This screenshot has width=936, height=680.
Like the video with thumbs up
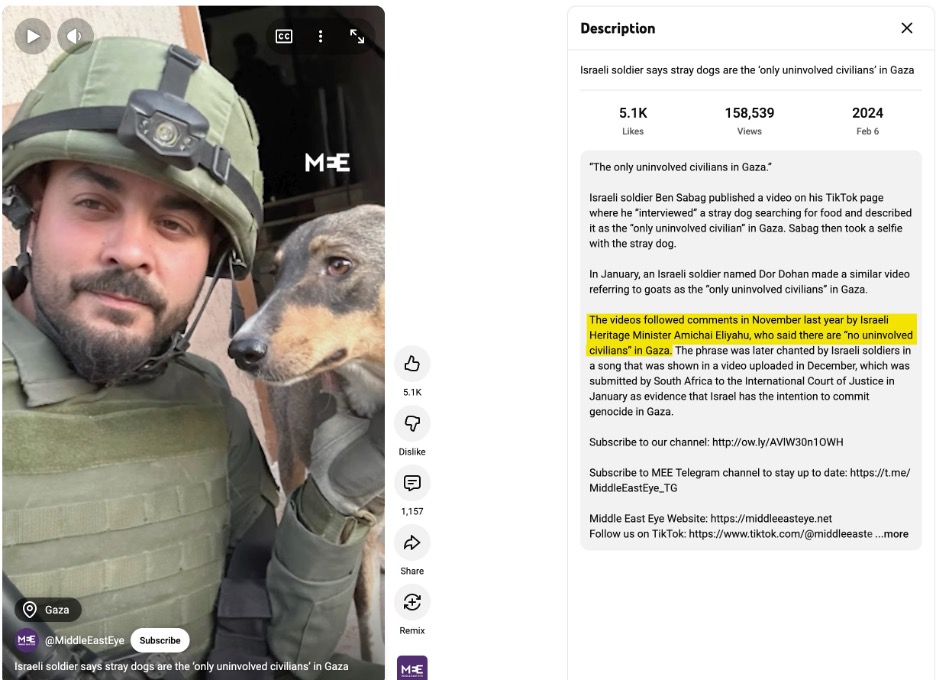(412, 363)
